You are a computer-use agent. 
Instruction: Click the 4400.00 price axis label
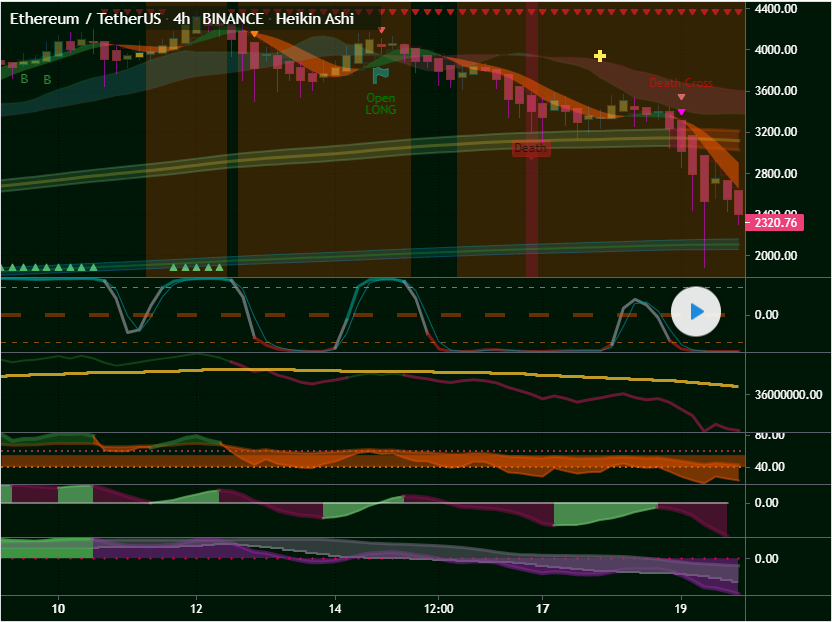coord(776,9)
